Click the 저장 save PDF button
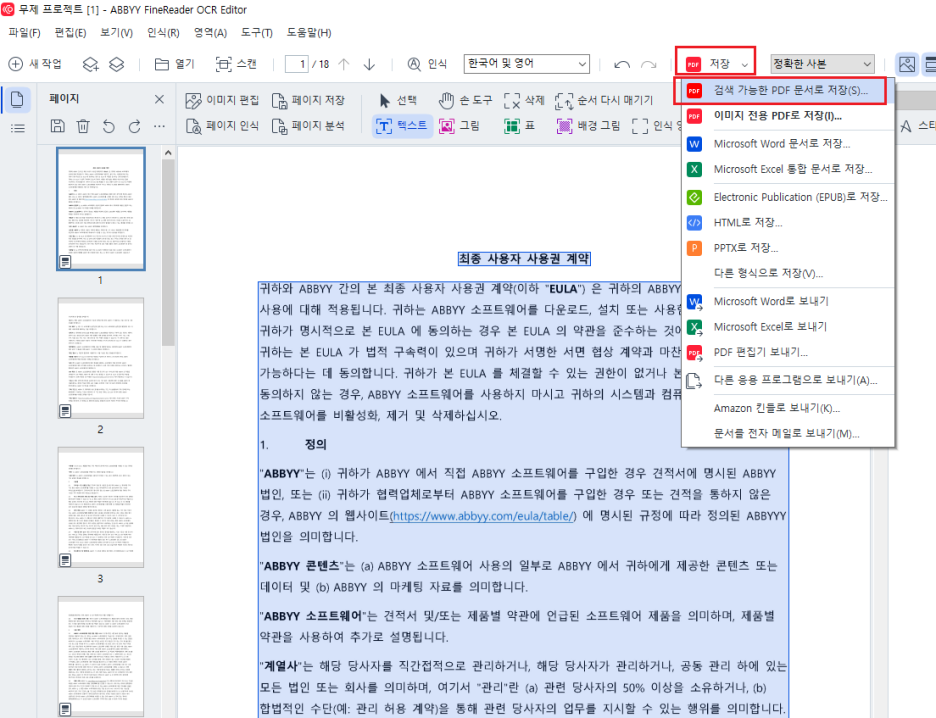 click(708, 63)
